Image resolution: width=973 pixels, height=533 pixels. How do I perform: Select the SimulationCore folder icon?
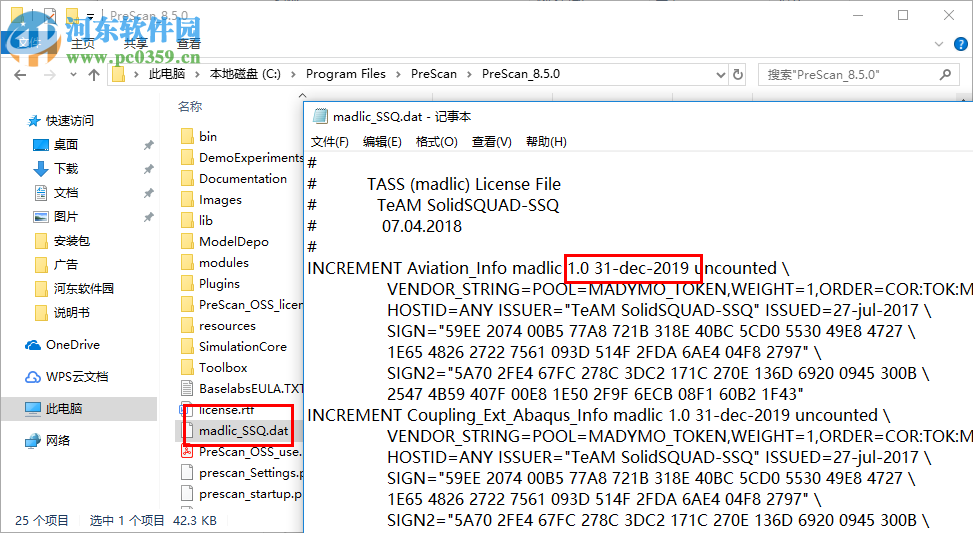[187, 346]
